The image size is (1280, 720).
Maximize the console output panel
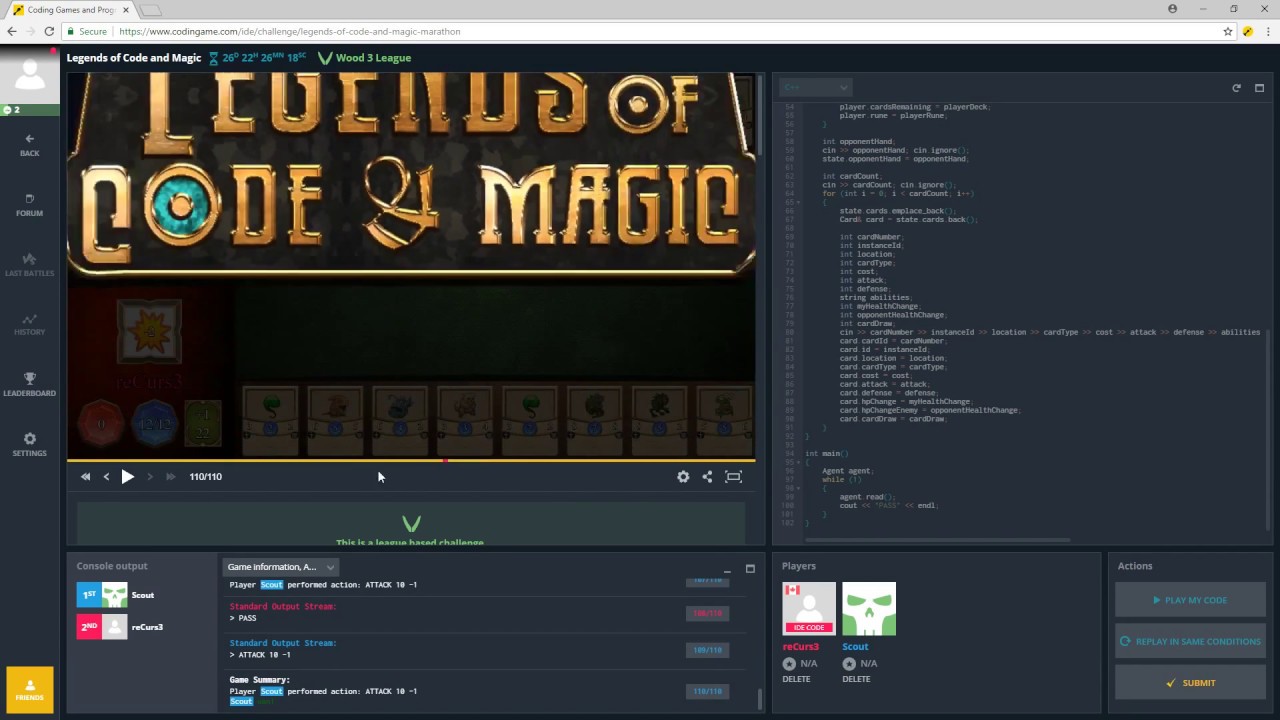(750, 569)
